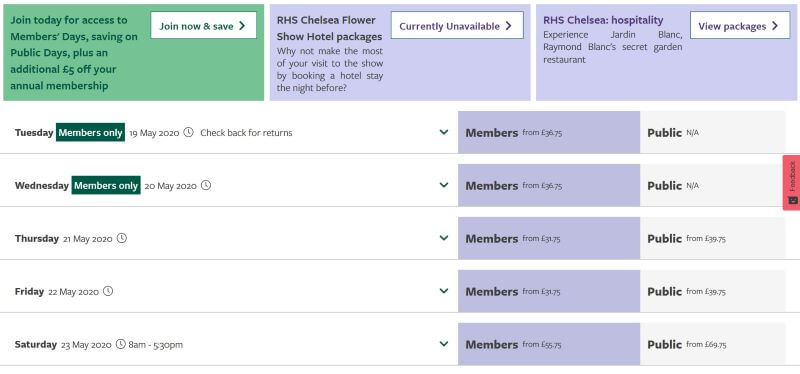Click the '8am - 5:30pm' opening time

coord(156,345)
